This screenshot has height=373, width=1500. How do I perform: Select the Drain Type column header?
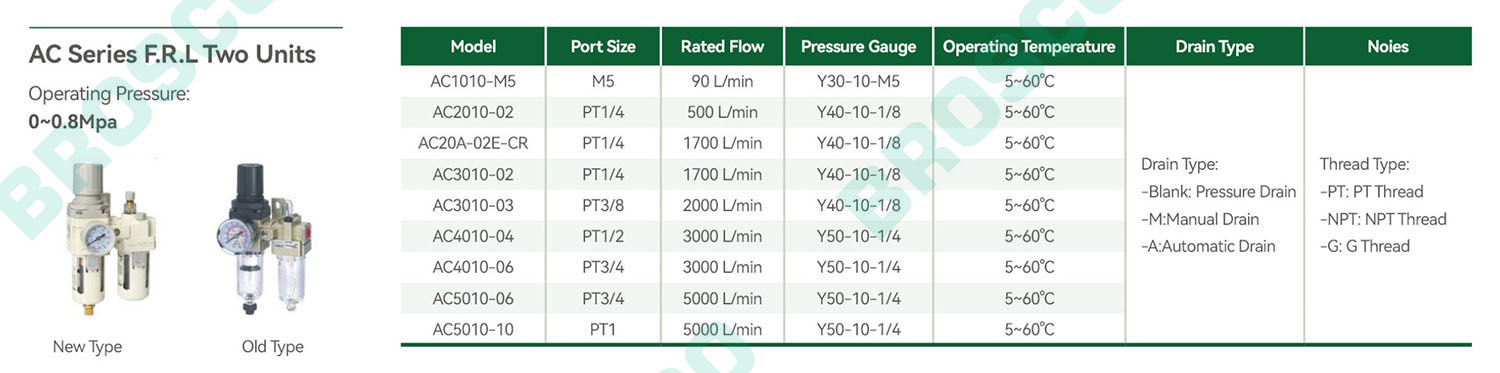[x=1214, y=46]
